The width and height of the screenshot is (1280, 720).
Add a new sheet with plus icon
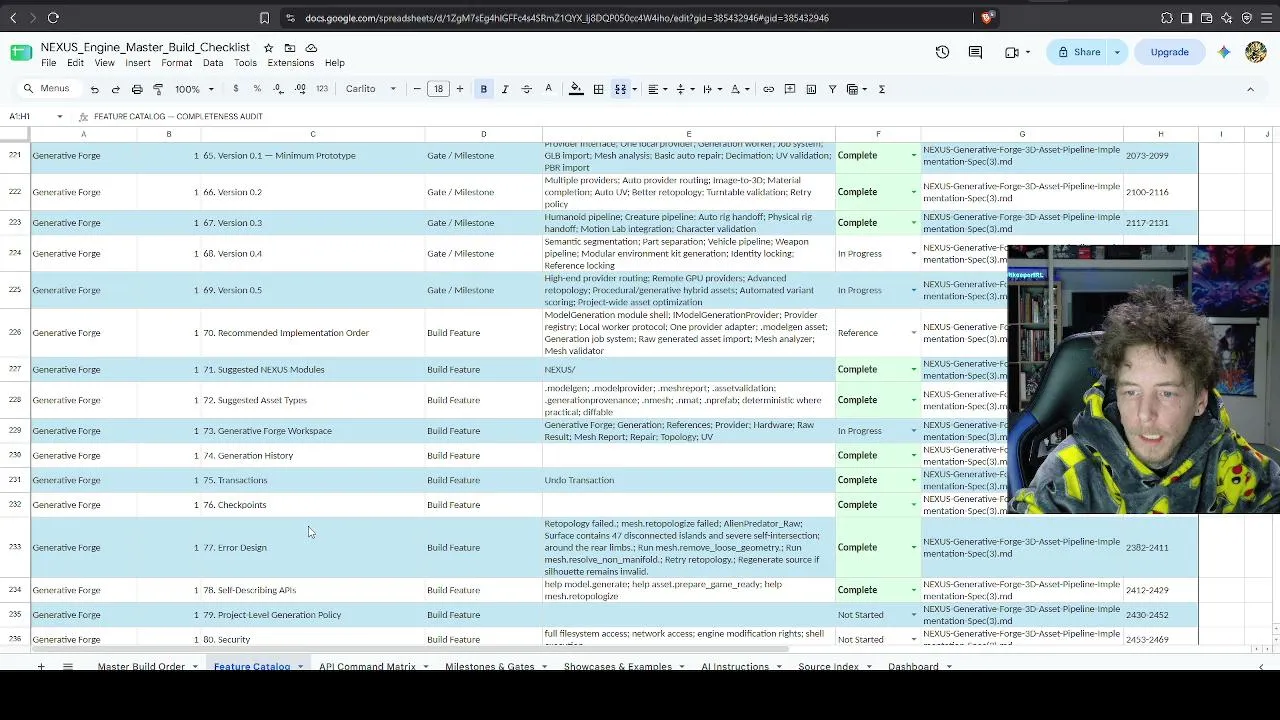click(x=41, y=666)
